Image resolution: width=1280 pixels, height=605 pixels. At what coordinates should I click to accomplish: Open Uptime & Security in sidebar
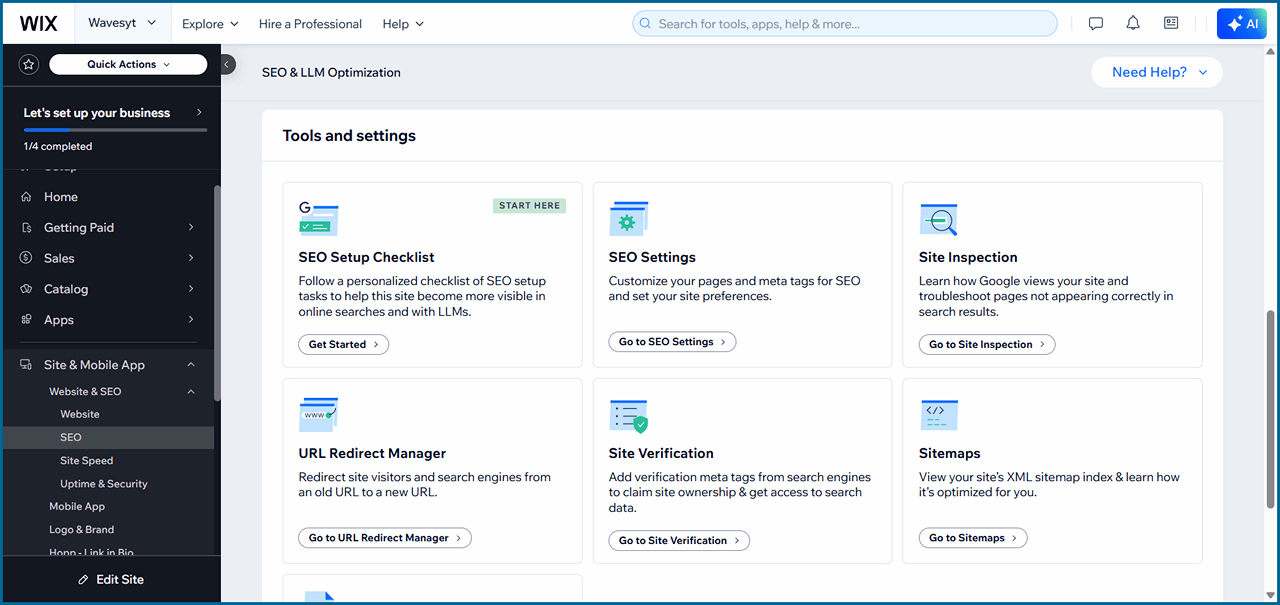[104, 484]
